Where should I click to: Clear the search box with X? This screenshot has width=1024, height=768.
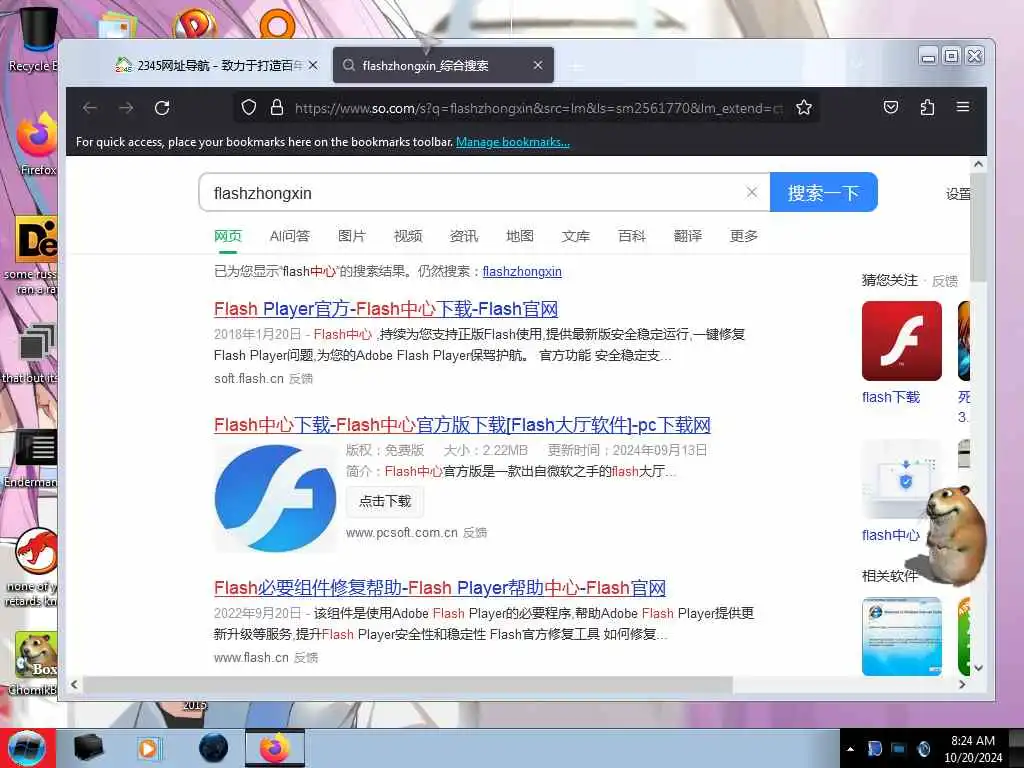pos(752,192)
